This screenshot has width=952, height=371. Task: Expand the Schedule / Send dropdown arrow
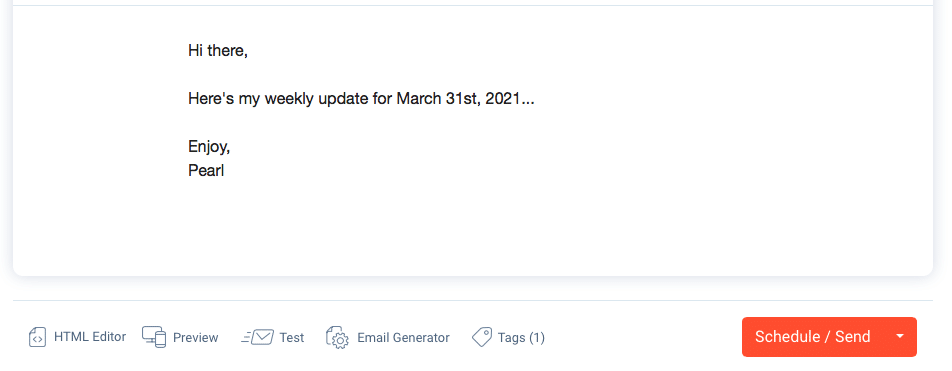[x=900, y=337]
